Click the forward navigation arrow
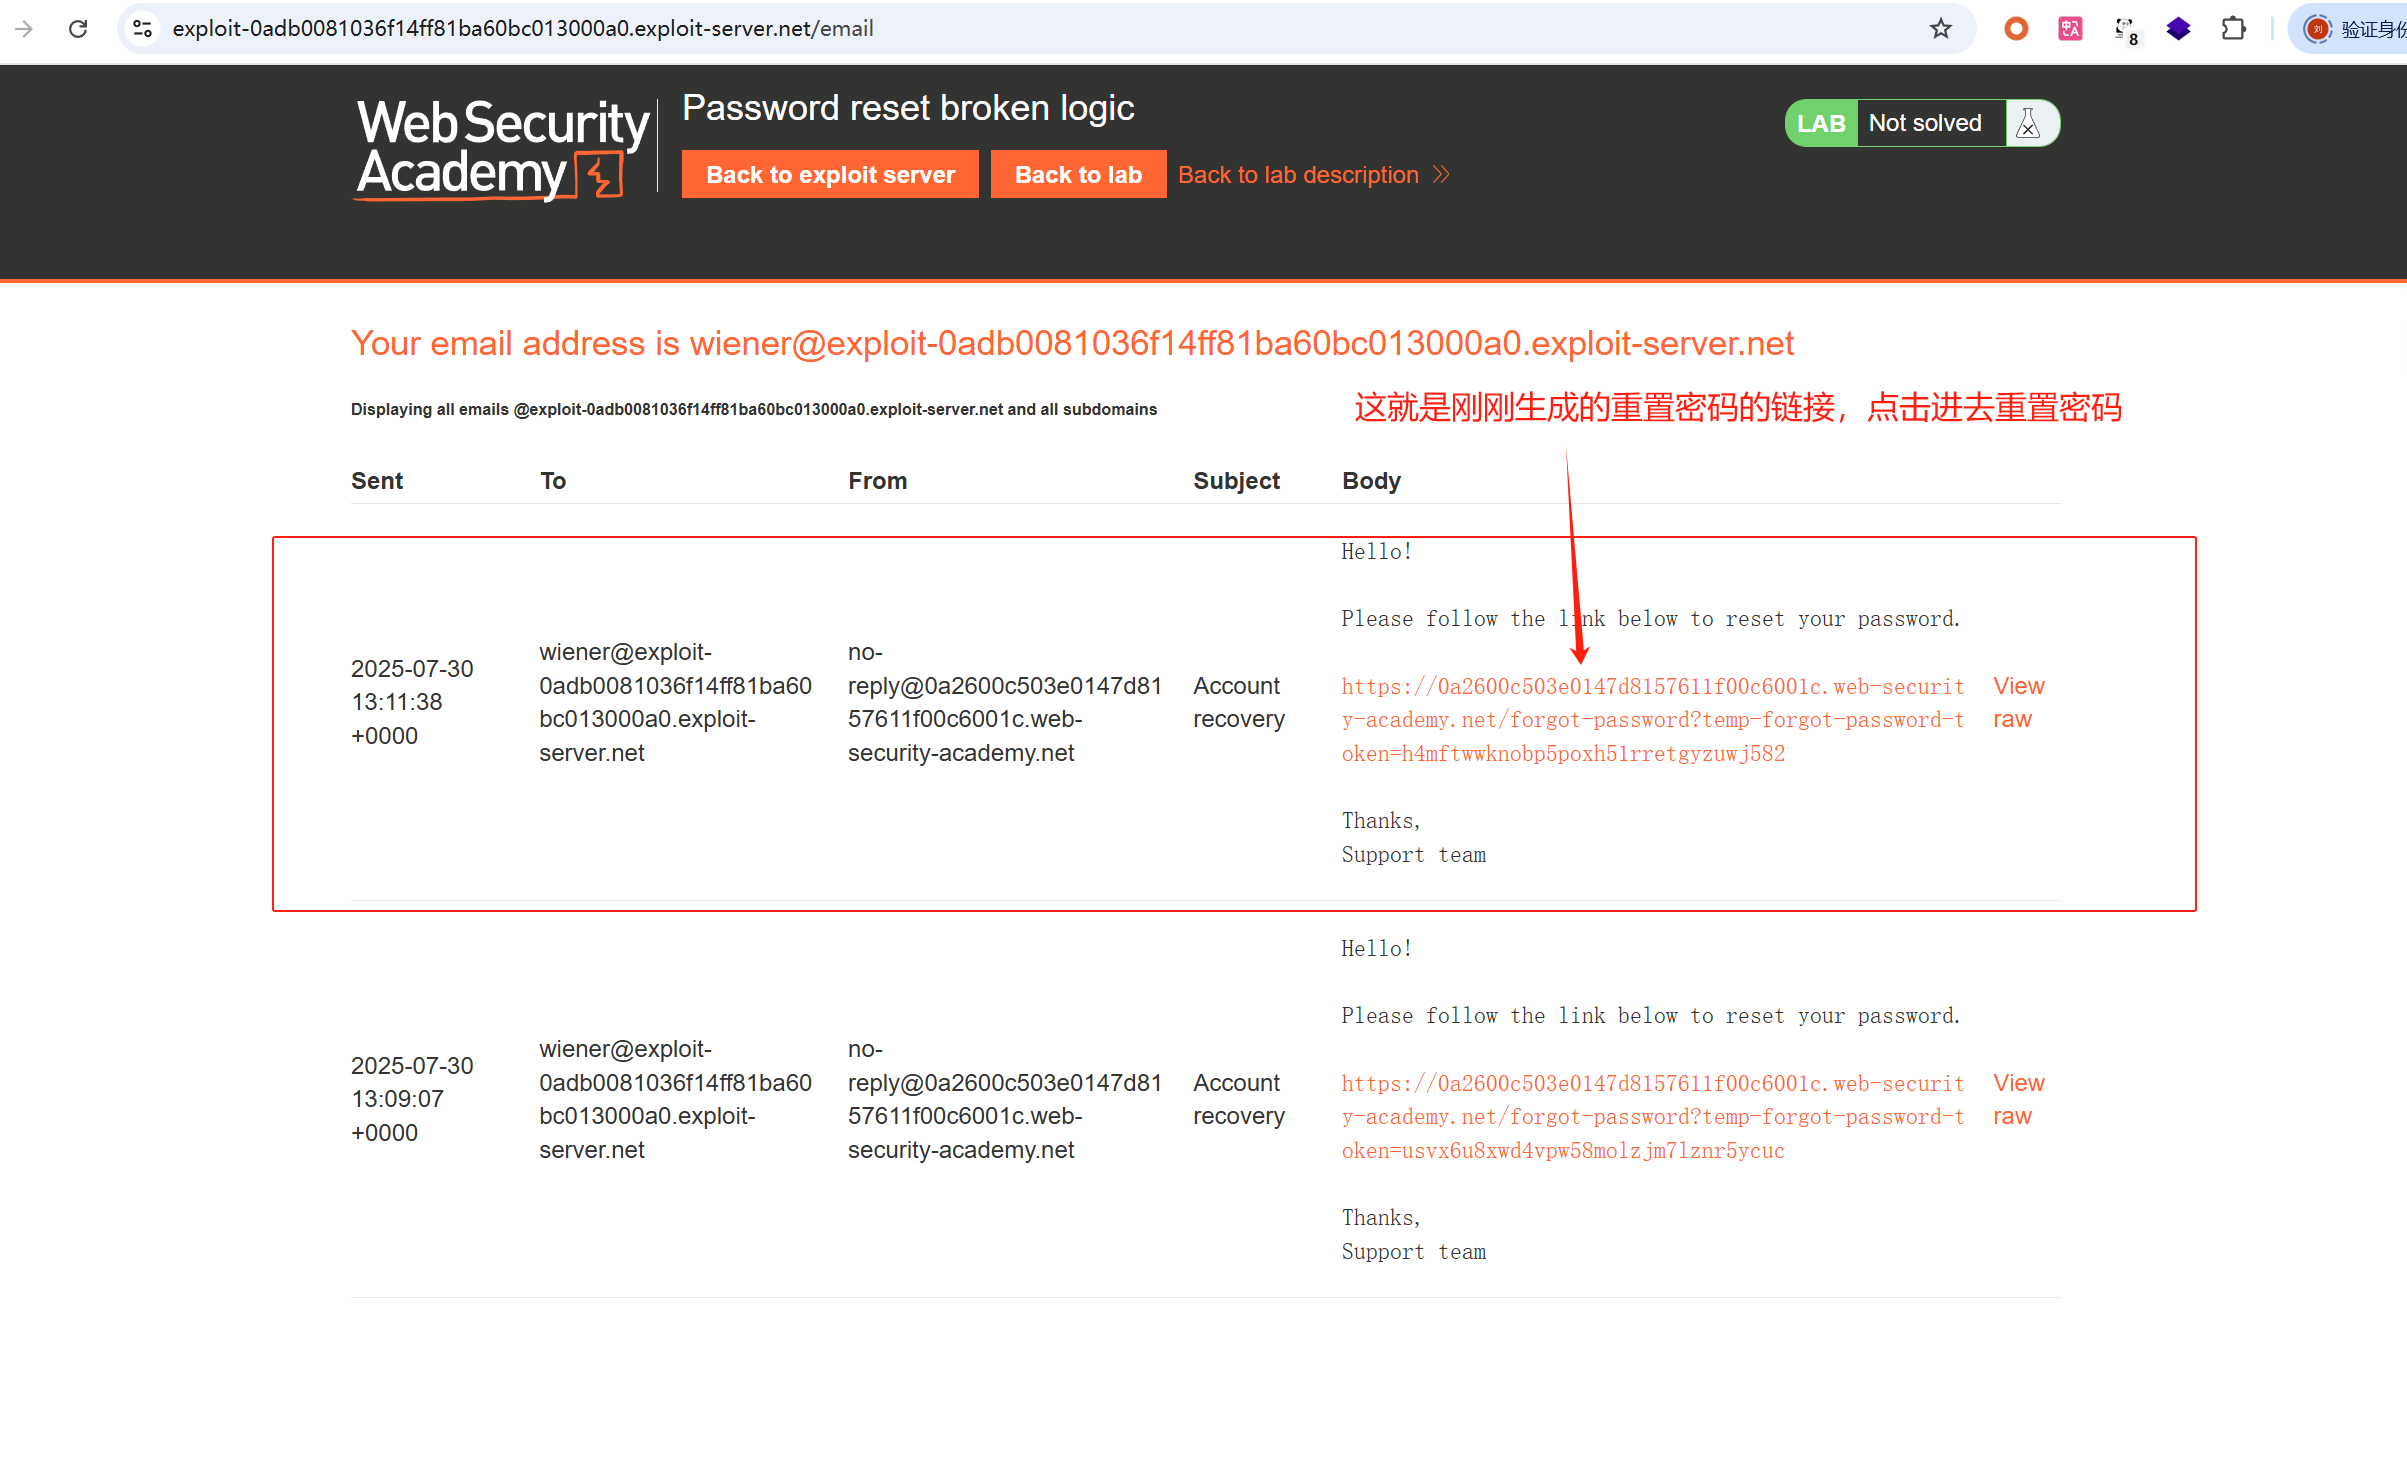 (x=24, y=29)
